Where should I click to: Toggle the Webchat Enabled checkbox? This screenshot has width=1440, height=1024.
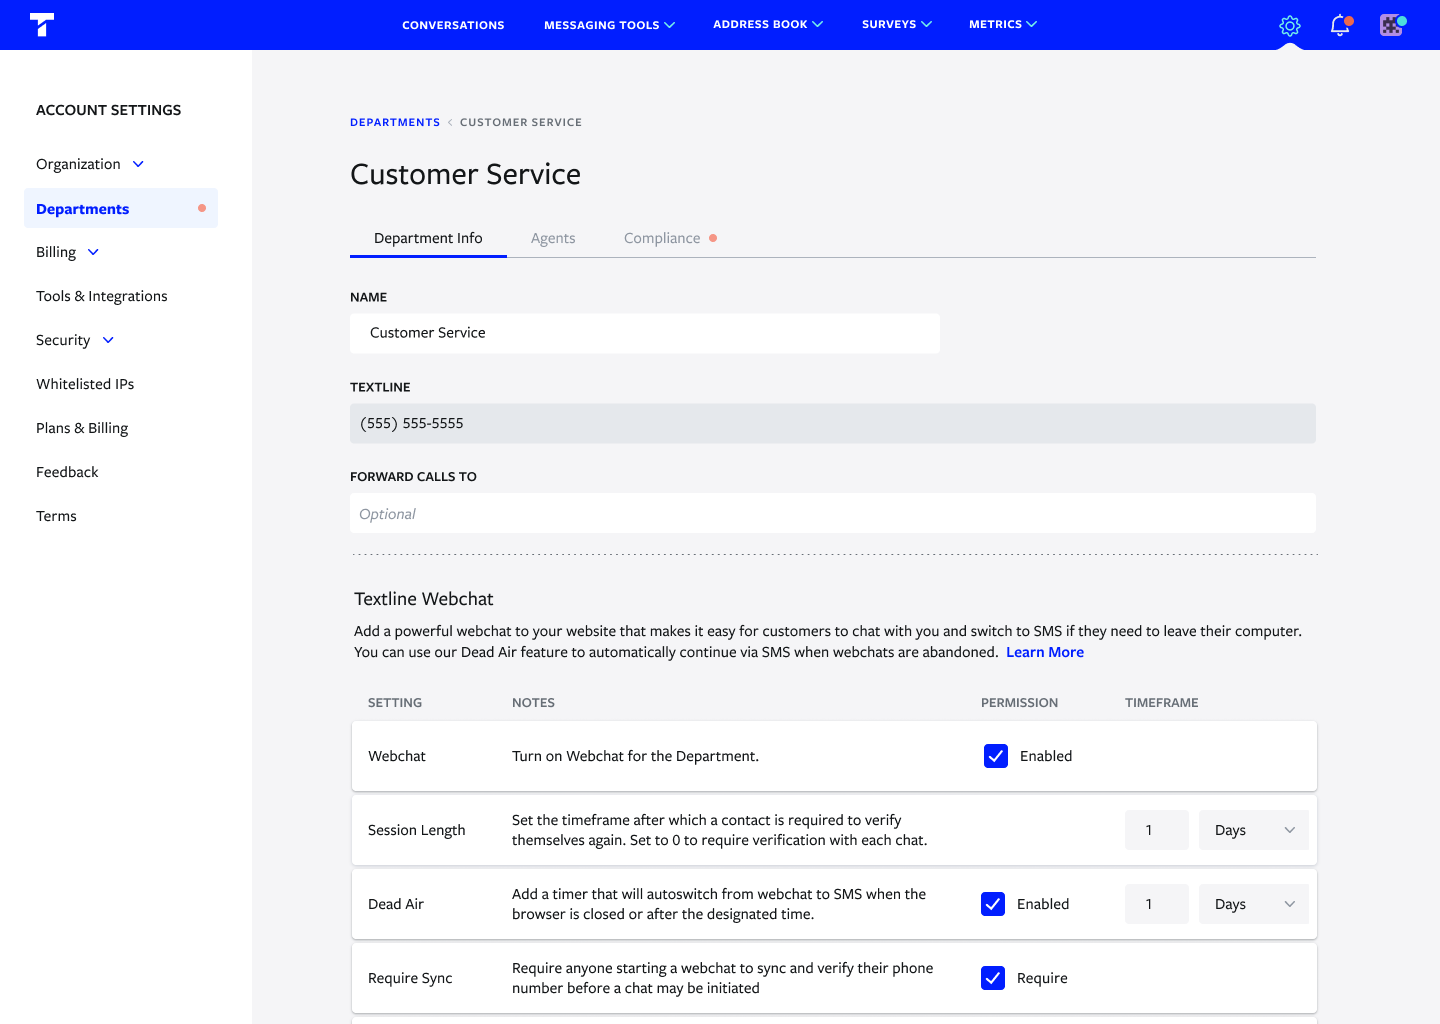(996, 756)
